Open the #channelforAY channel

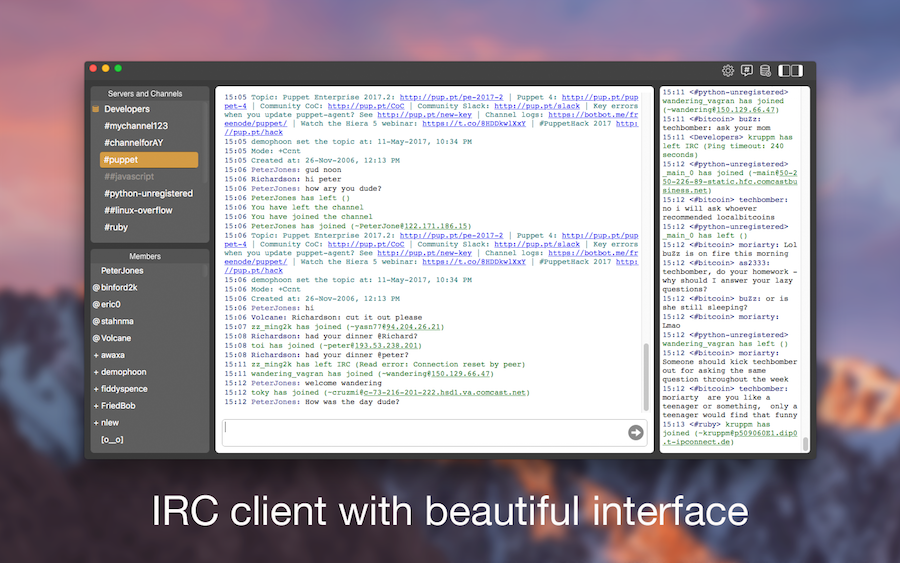pos(134,142)
